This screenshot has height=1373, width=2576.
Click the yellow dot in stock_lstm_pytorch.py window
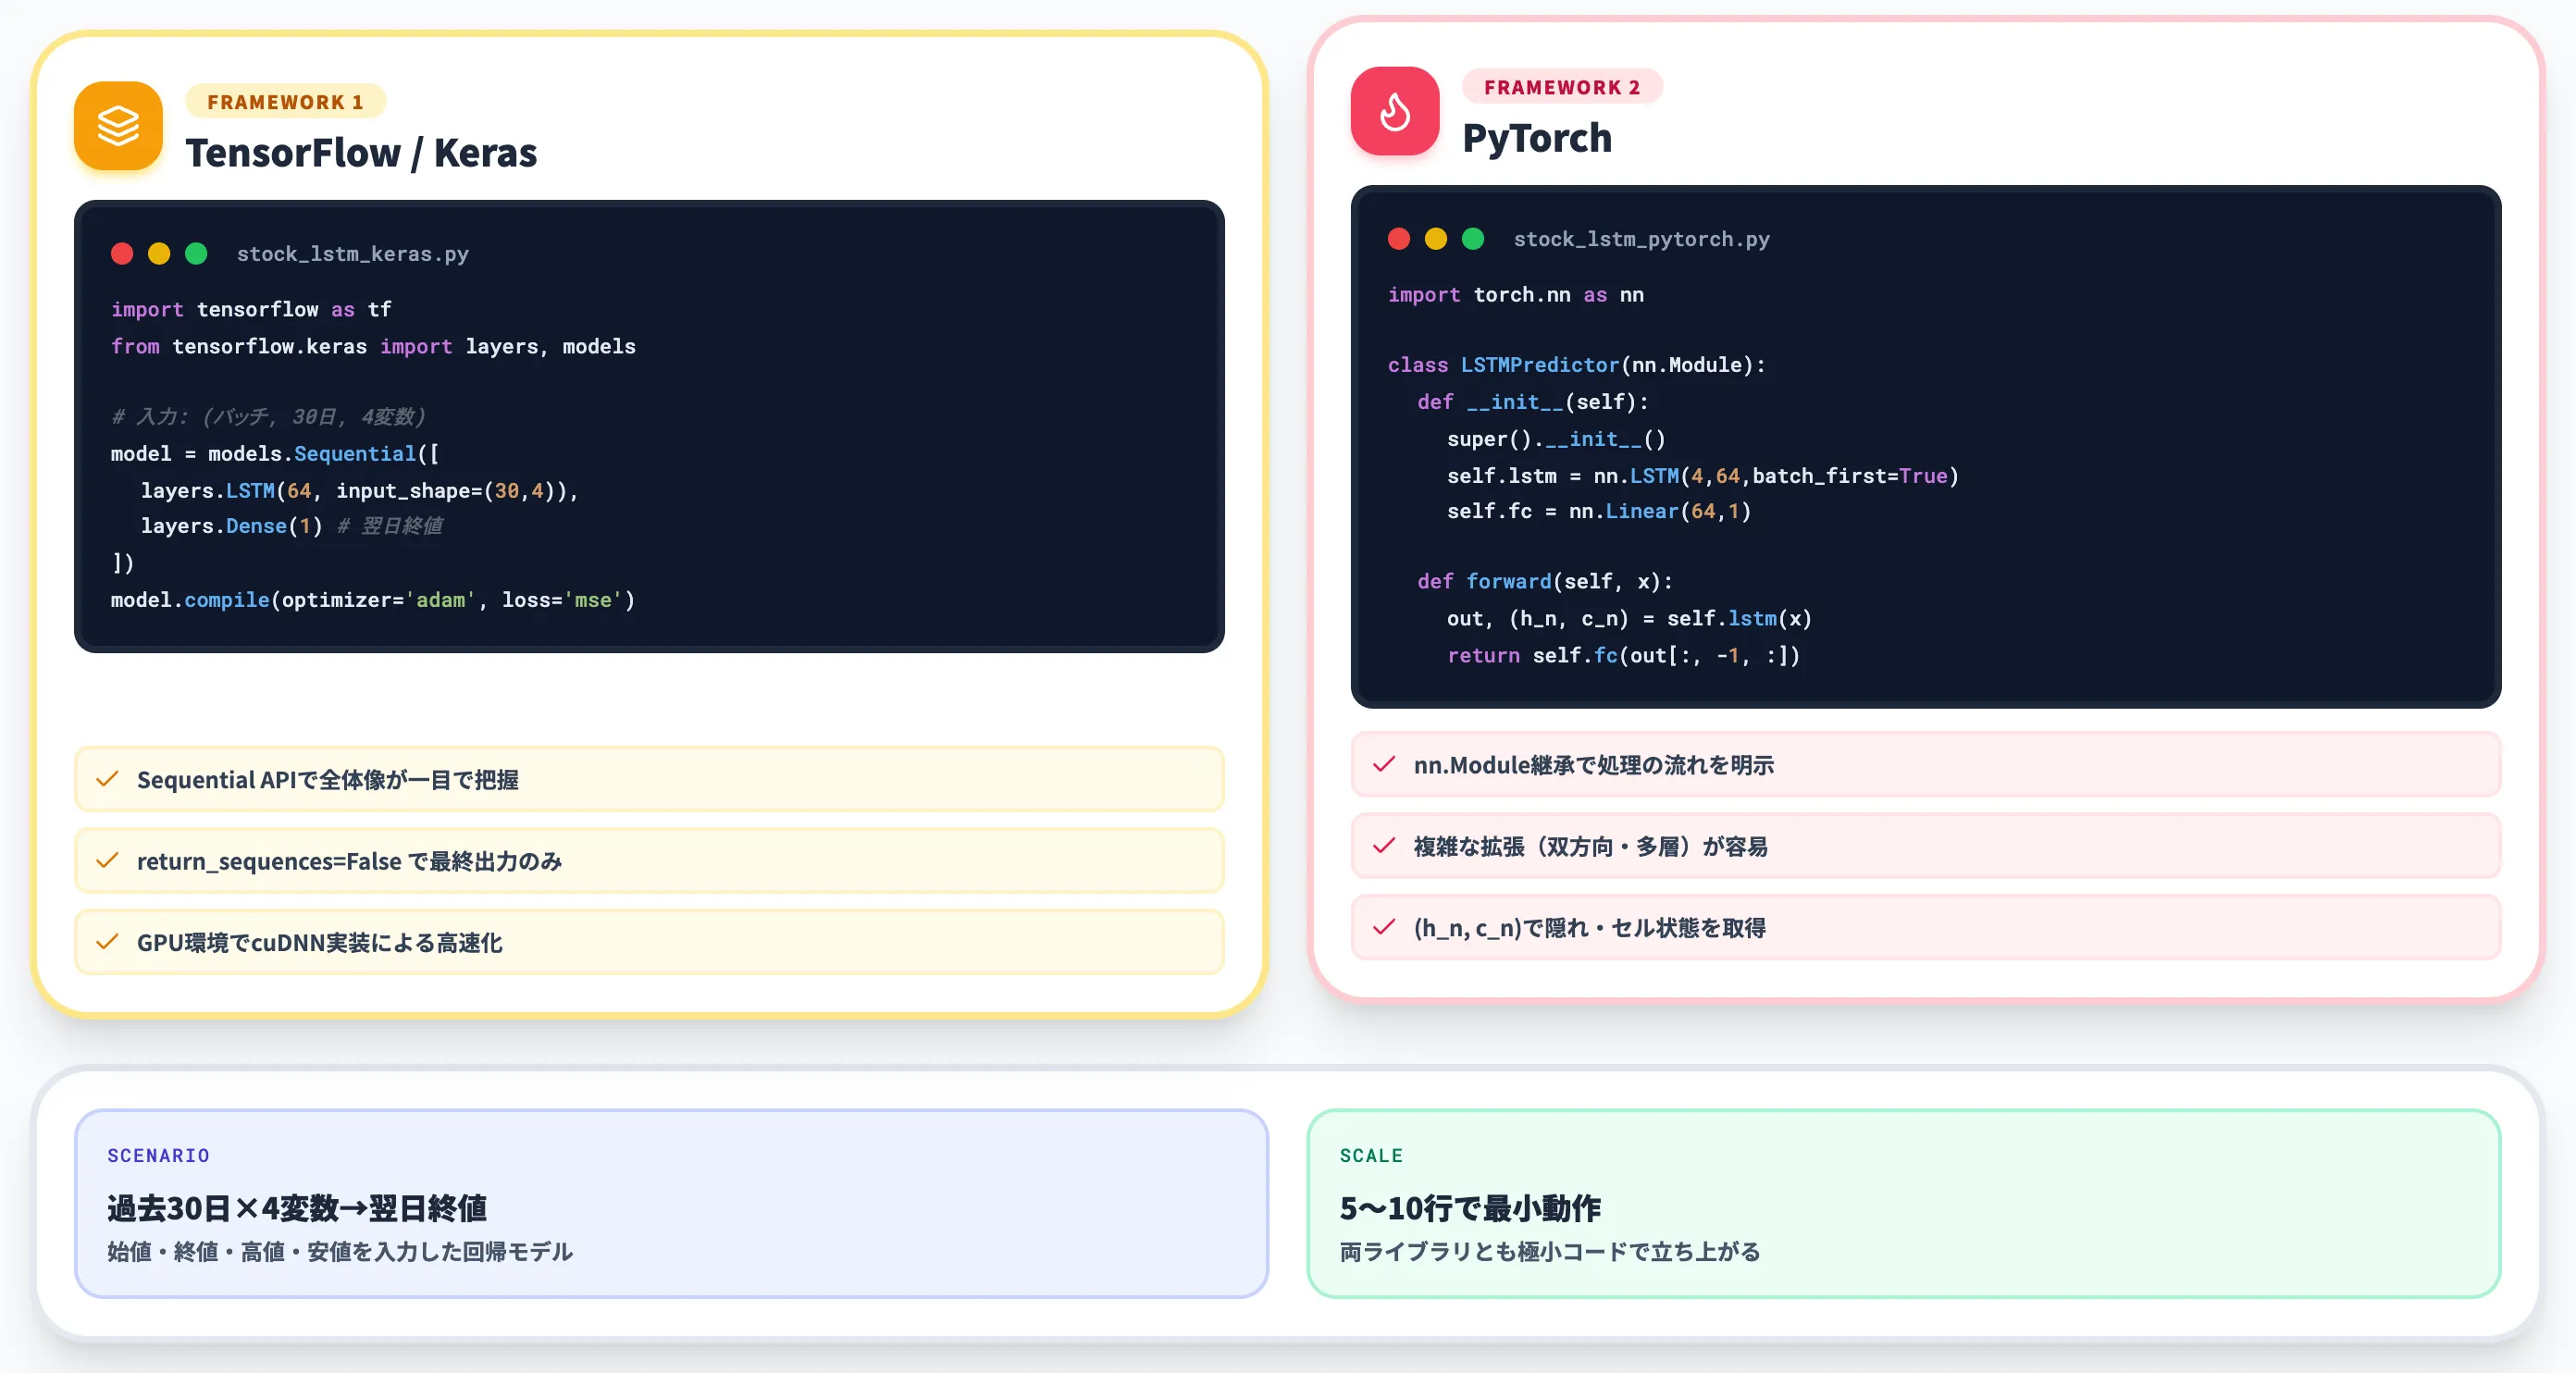tap(1436, 239)
